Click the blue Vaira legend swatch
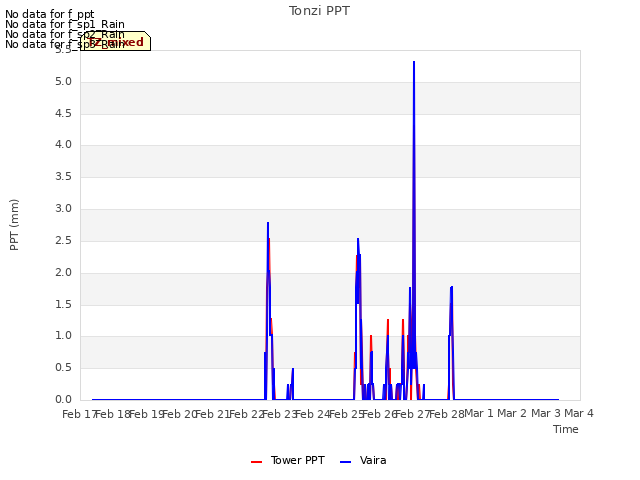 point(345,462)
